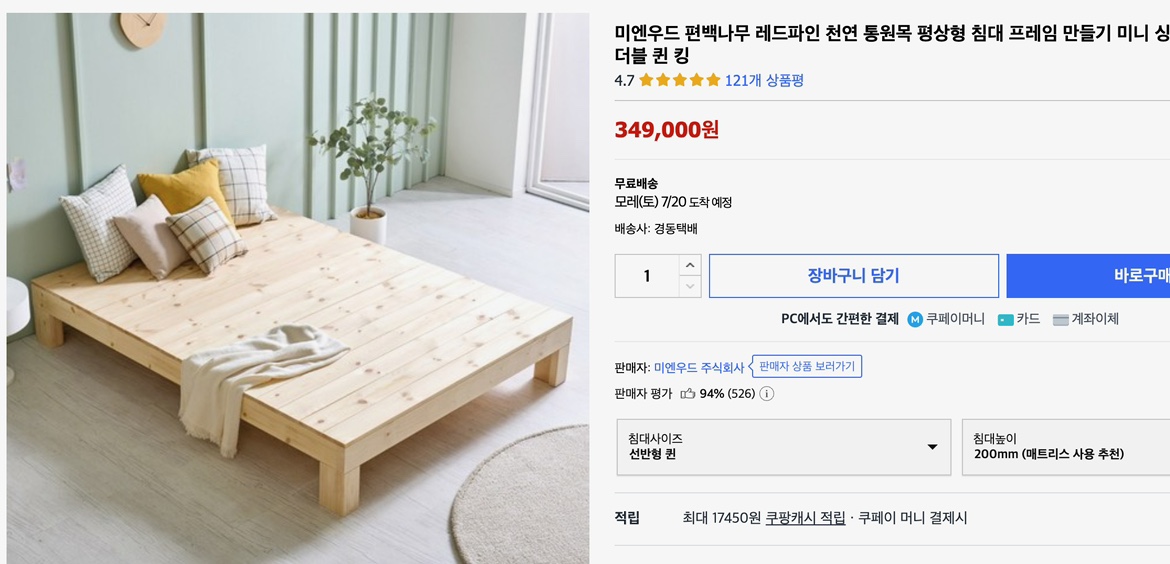Click the 계좌이체 bank transfer icon
The height and width of the screenshot is (564, 1170).
point(1060,320)
